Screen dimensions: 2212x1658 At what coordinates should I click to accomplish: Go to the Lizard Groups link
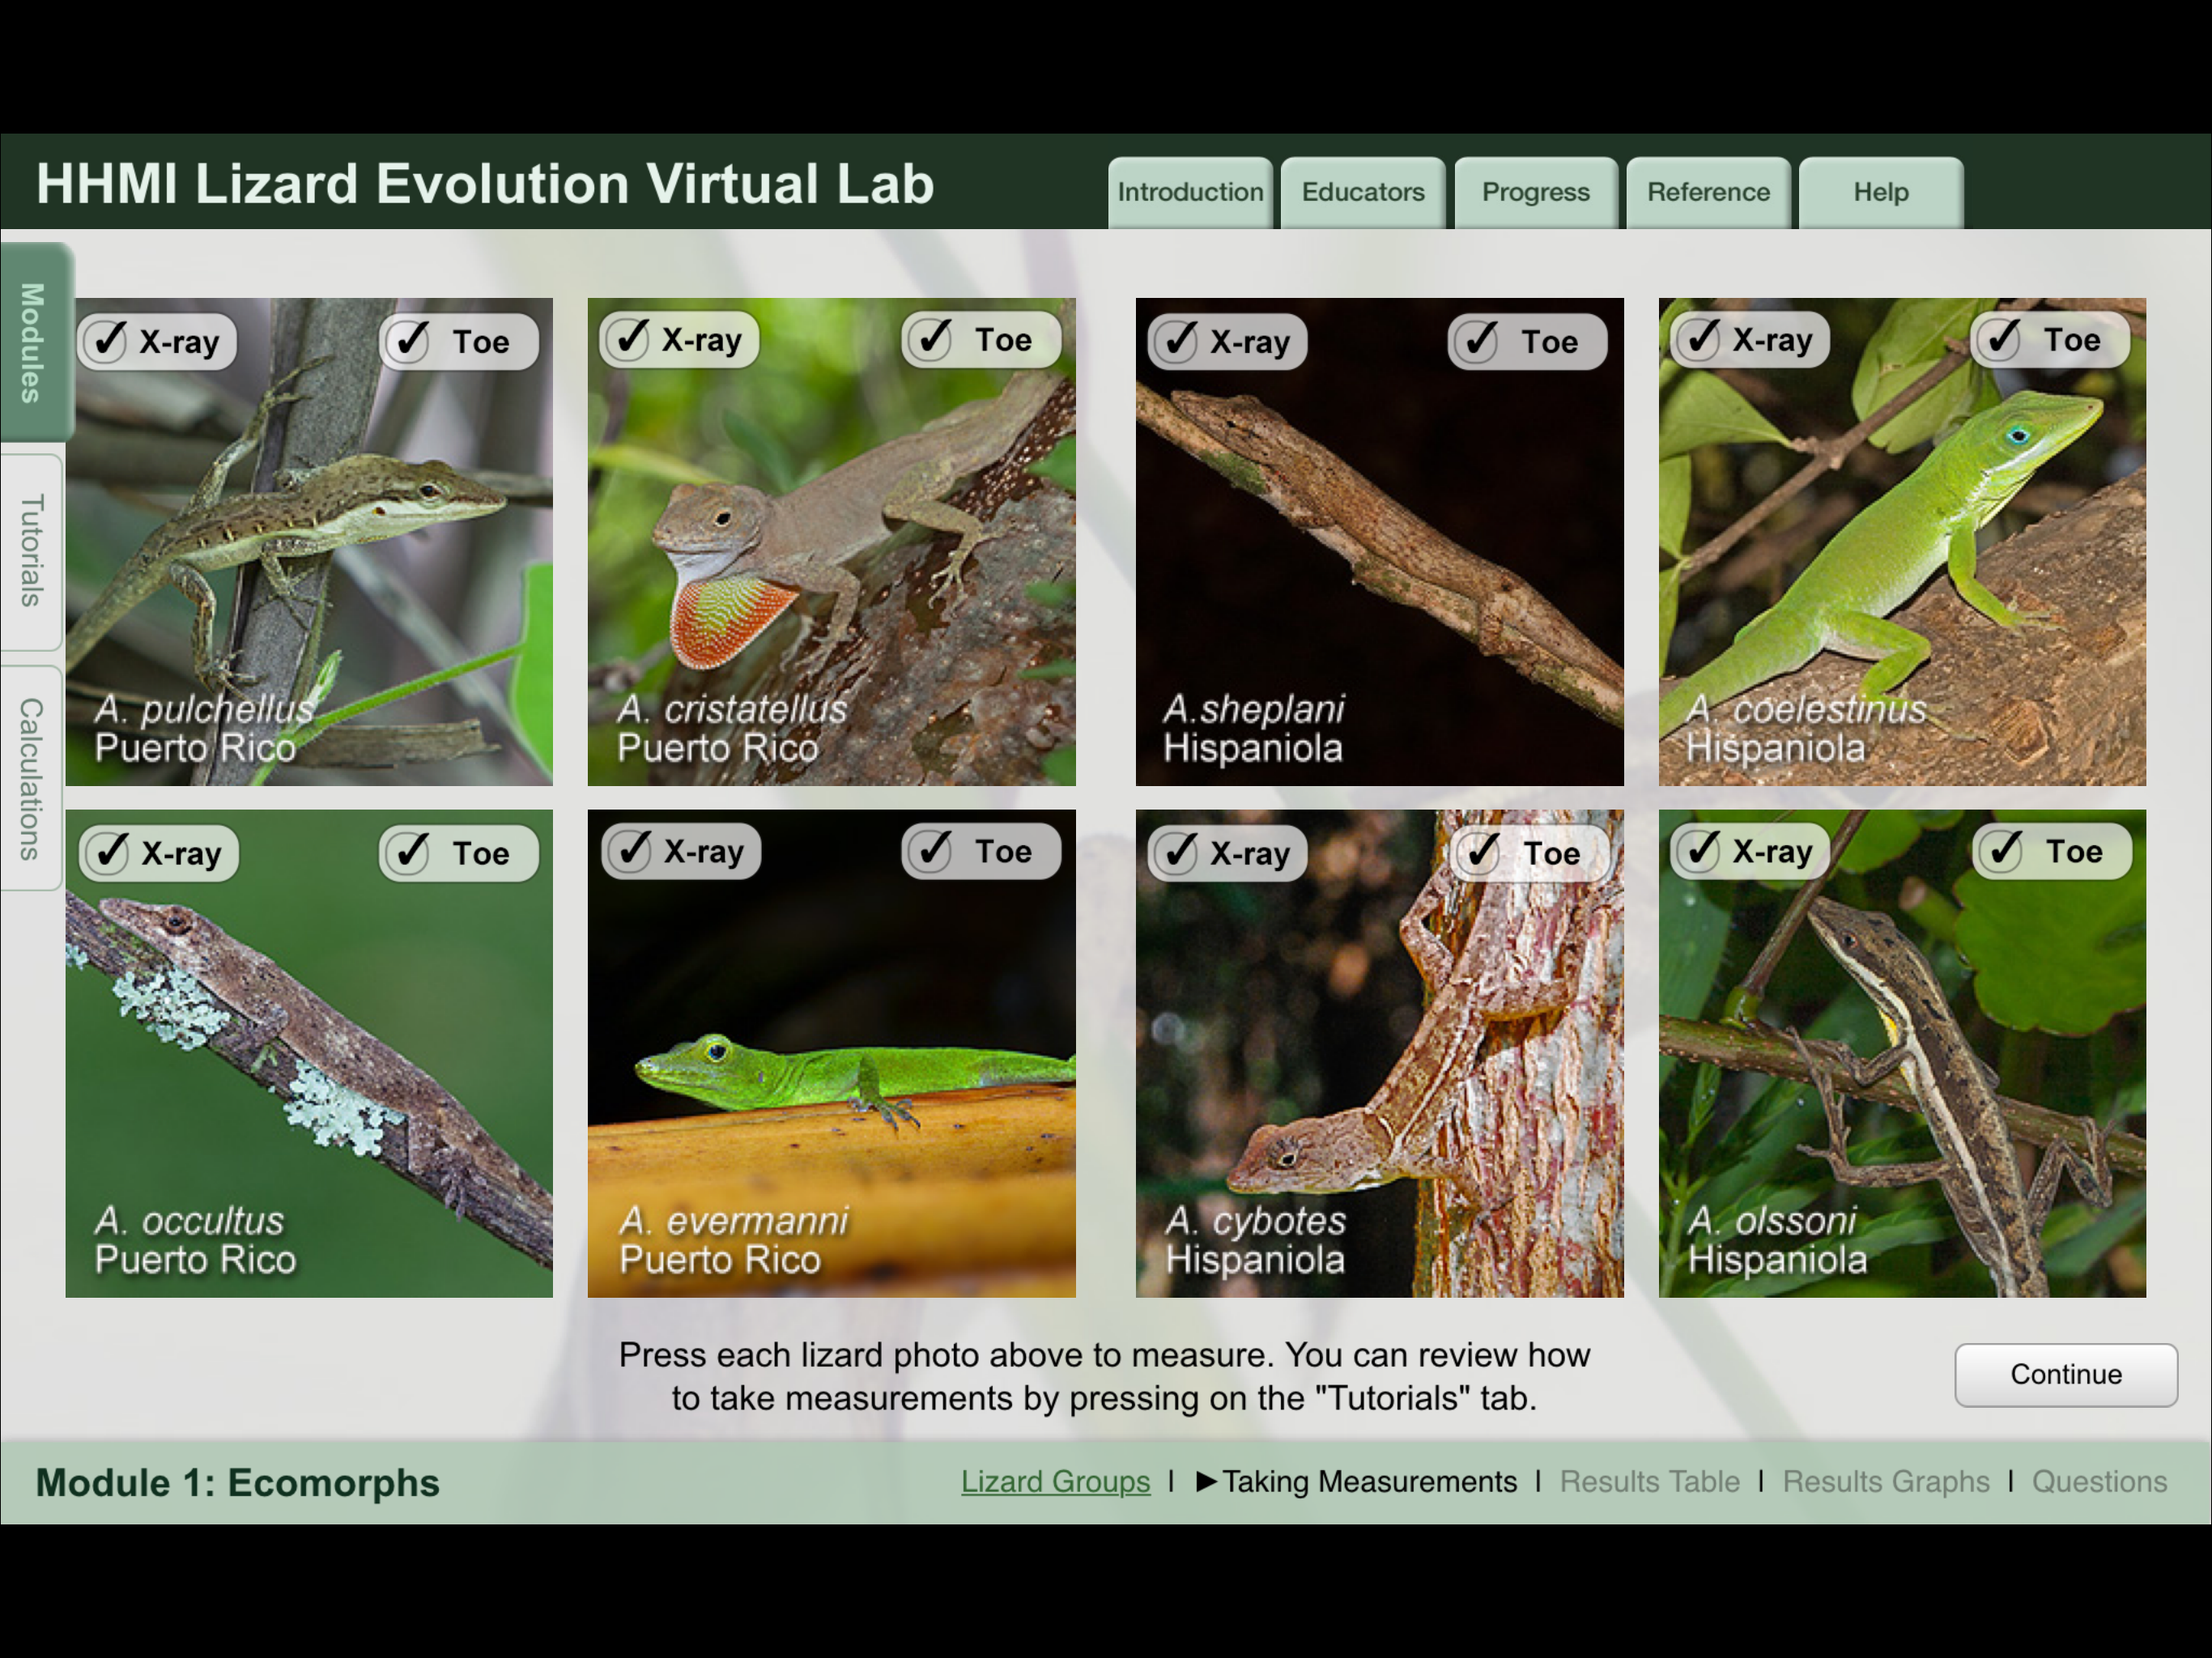point(1055,1481)
